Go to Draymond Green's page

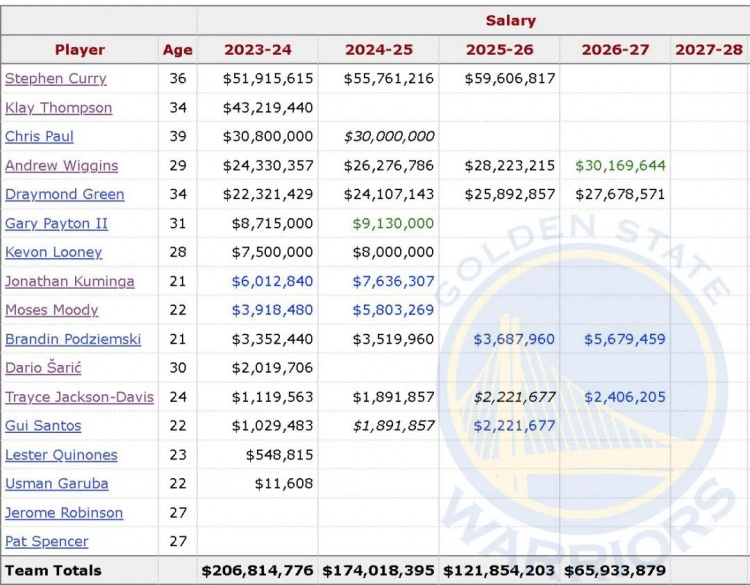[x=65, y=194]
